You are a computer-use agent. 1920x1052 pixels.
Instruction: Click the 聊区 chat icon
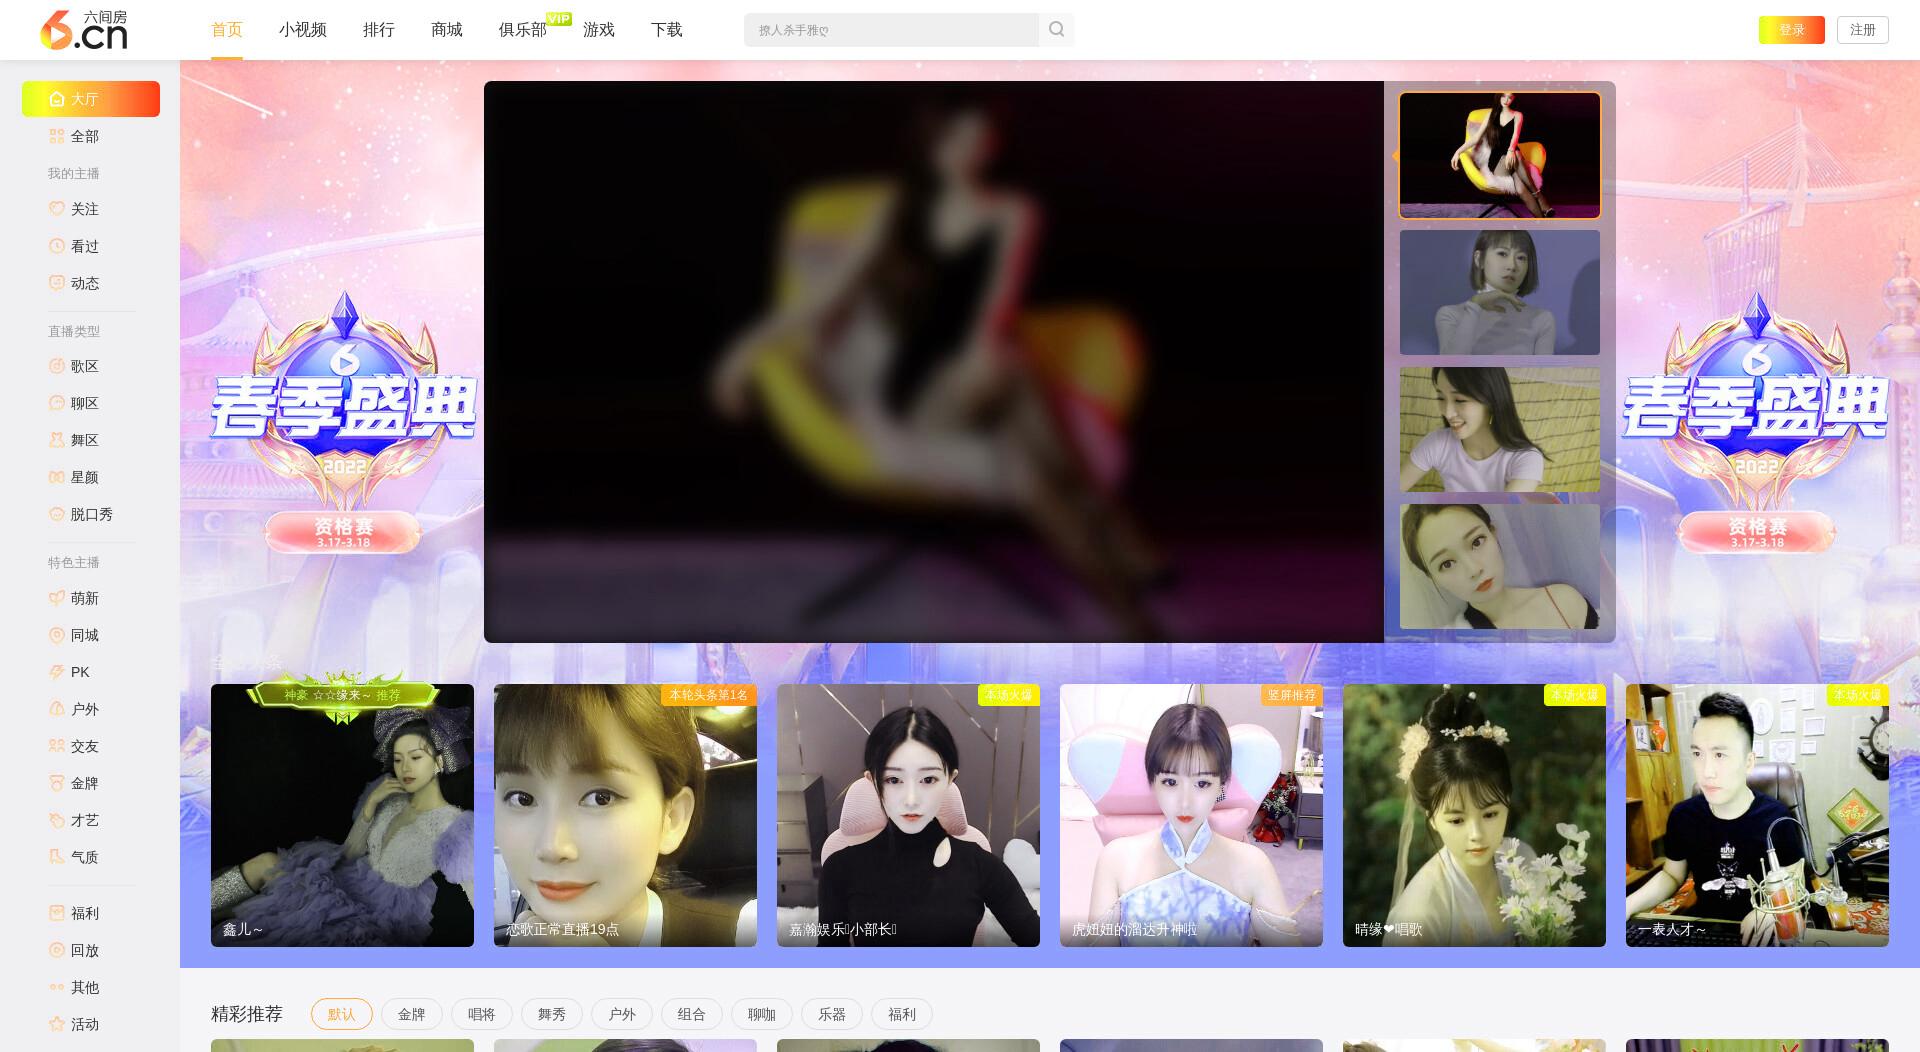[57, 403]
